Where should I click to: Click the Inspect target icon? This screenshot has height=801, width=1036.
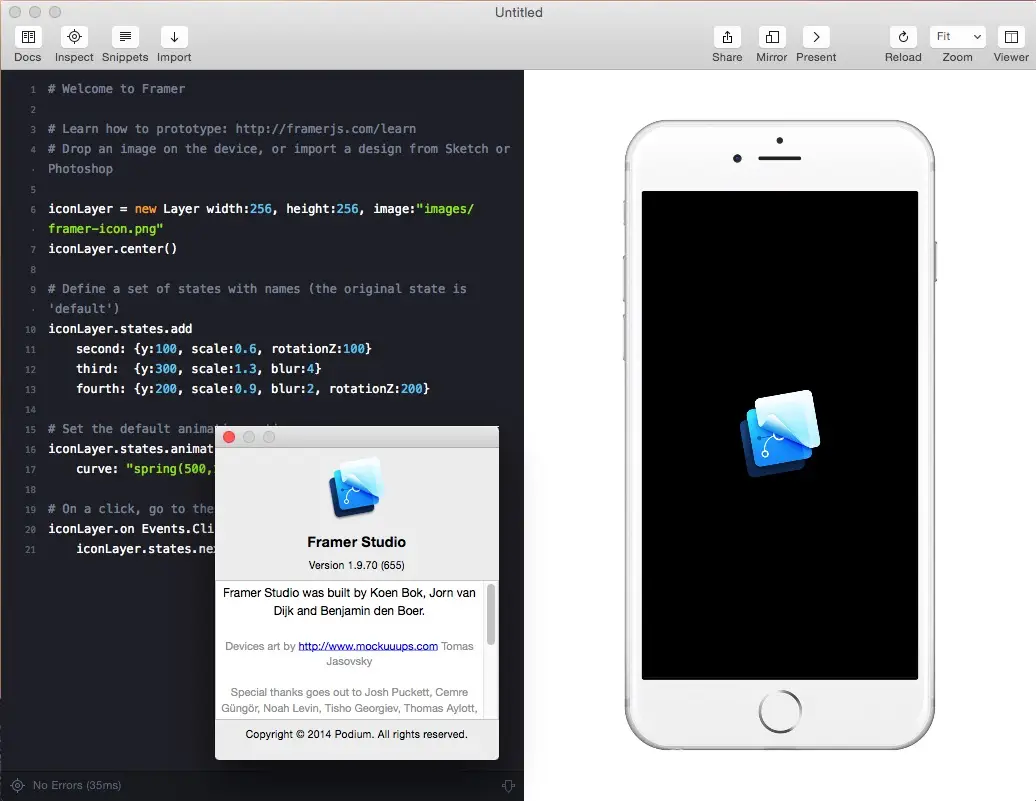click(74, 37)
